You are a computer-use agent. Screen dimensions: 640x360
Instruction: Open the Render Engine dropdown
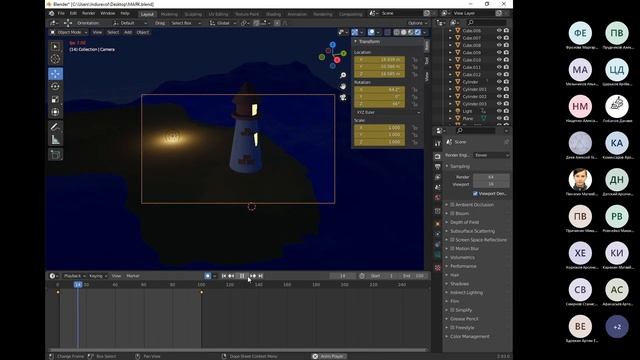[x=492, y=155]
